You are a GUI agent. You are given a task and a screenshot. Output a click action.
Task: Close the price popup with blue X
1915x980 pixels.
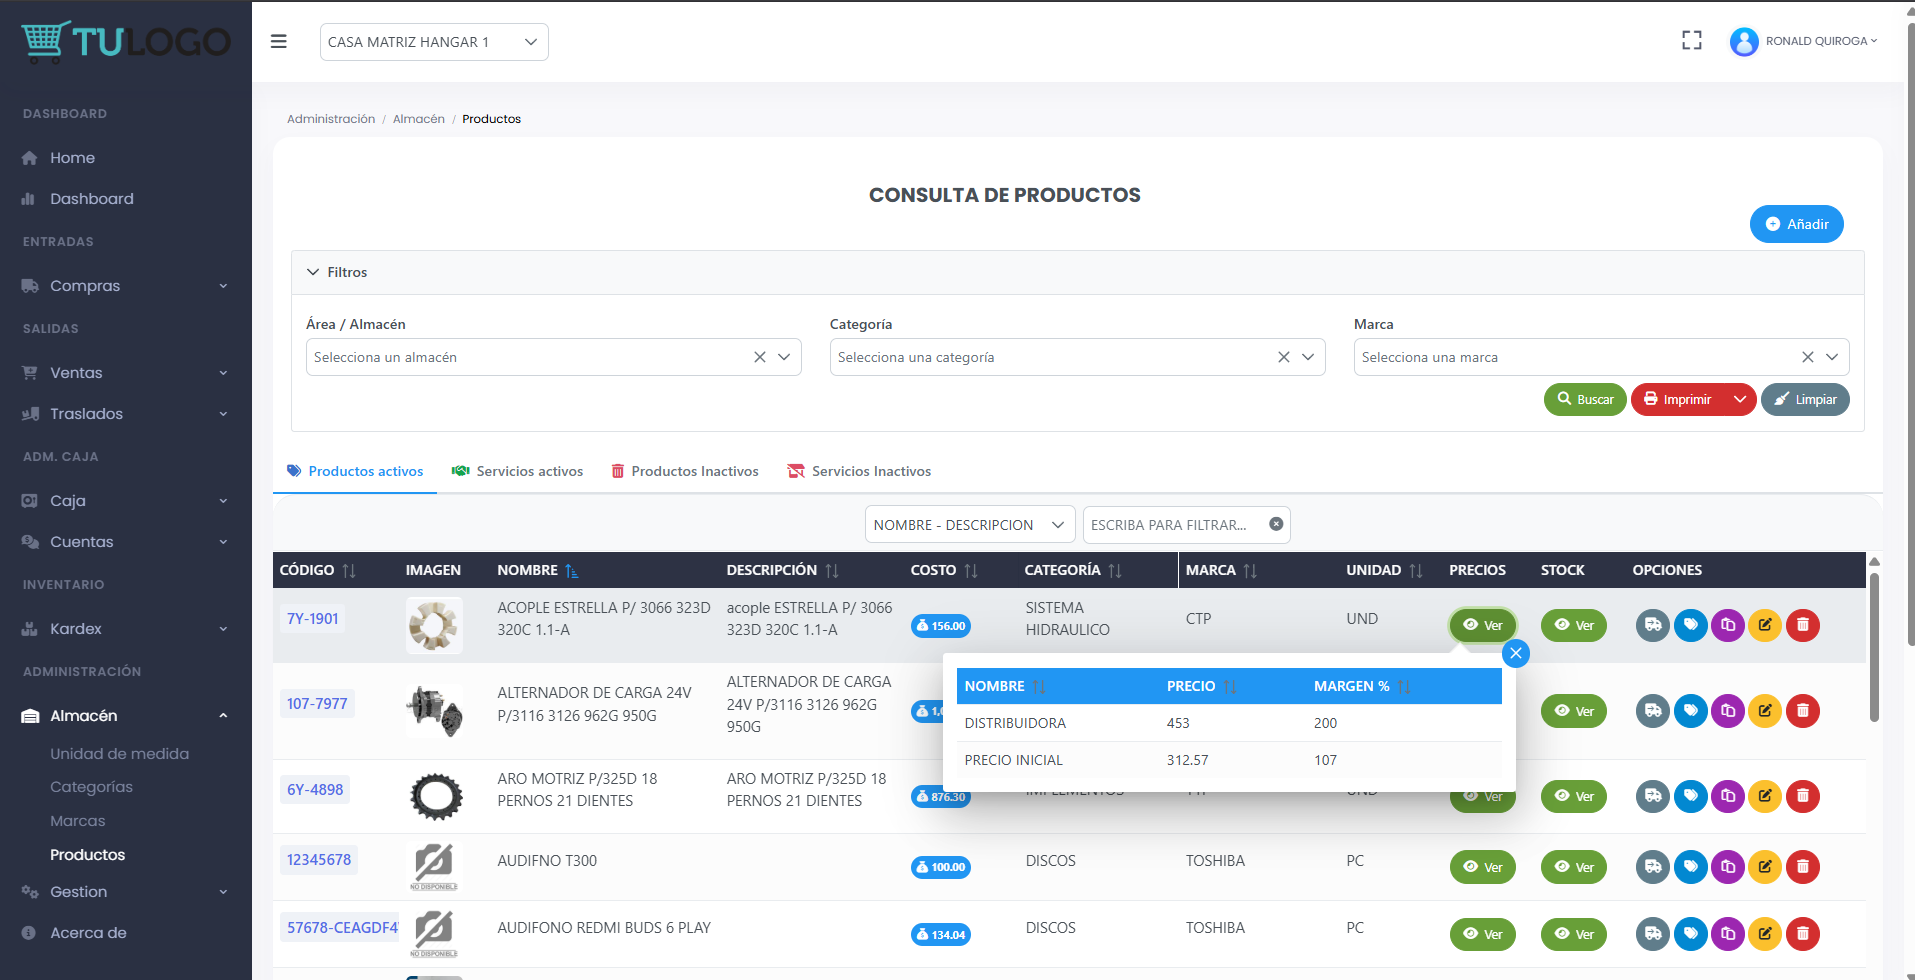point(1515,653)
